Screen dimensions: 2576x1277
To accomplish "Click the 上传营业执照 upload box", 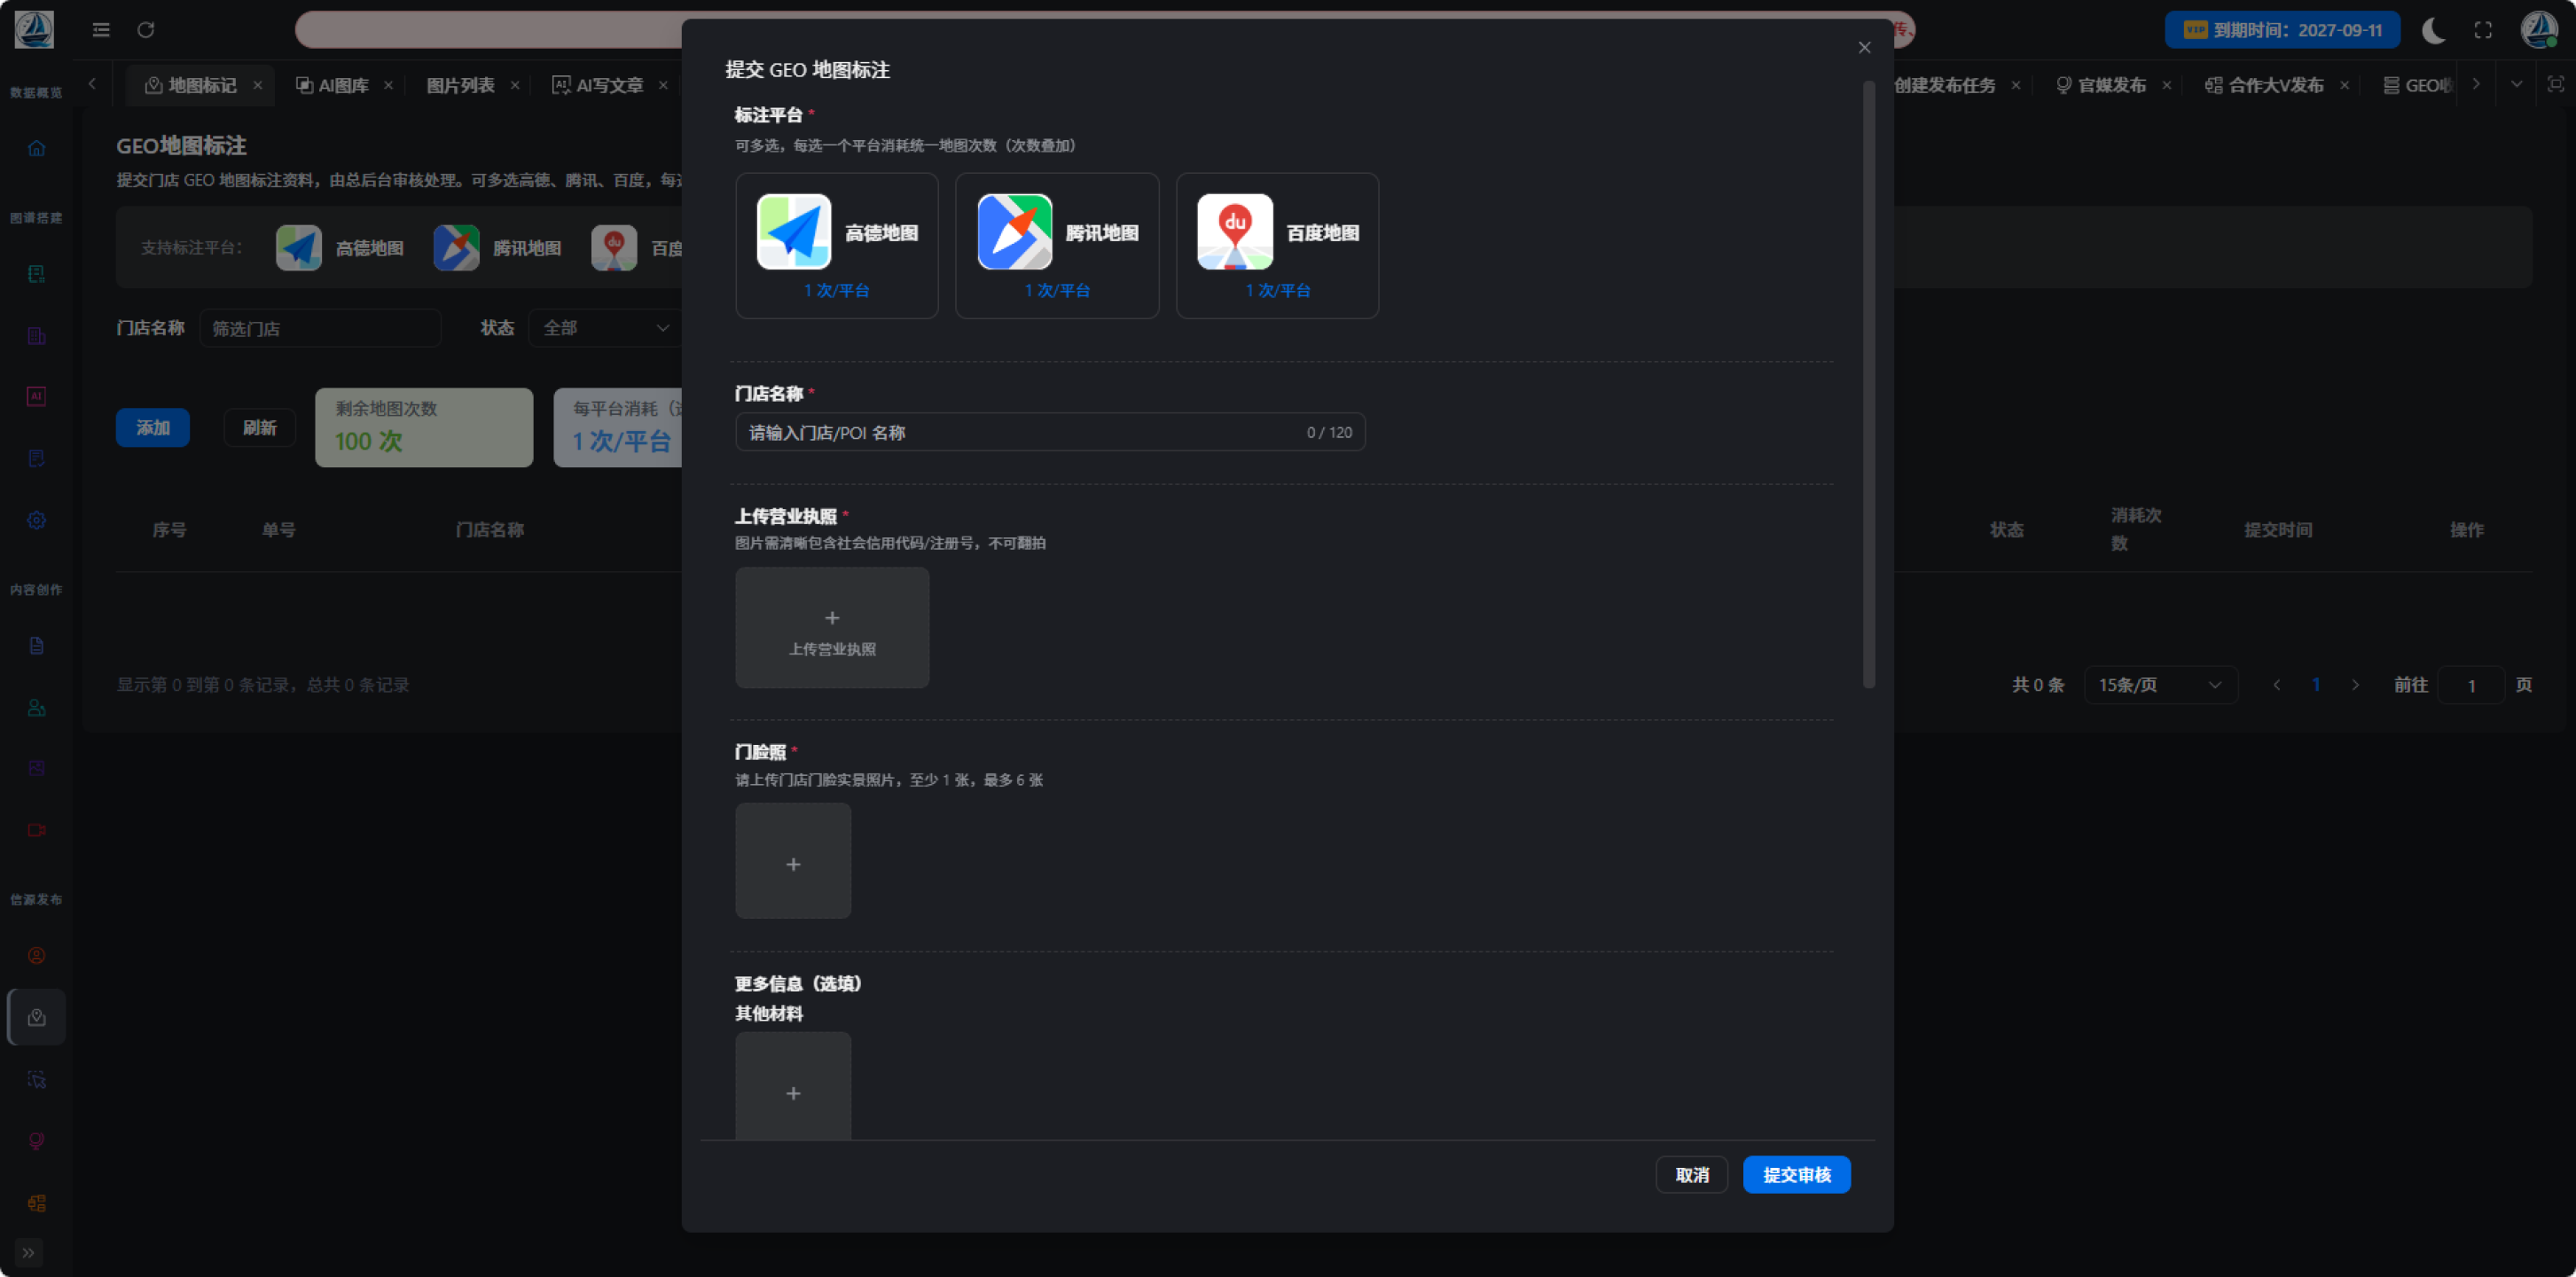I will coord(832,627).
